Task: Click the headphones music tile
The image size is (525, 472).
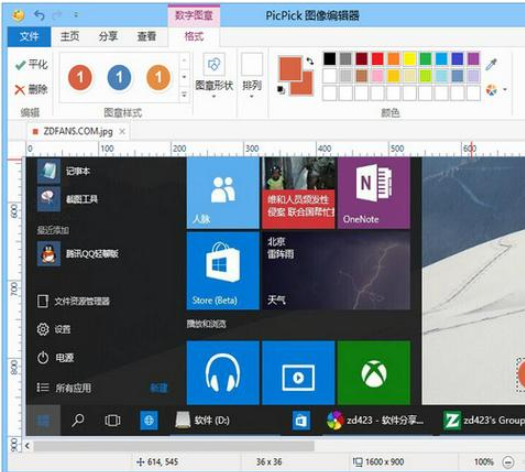Action: [x=223, y=373]
